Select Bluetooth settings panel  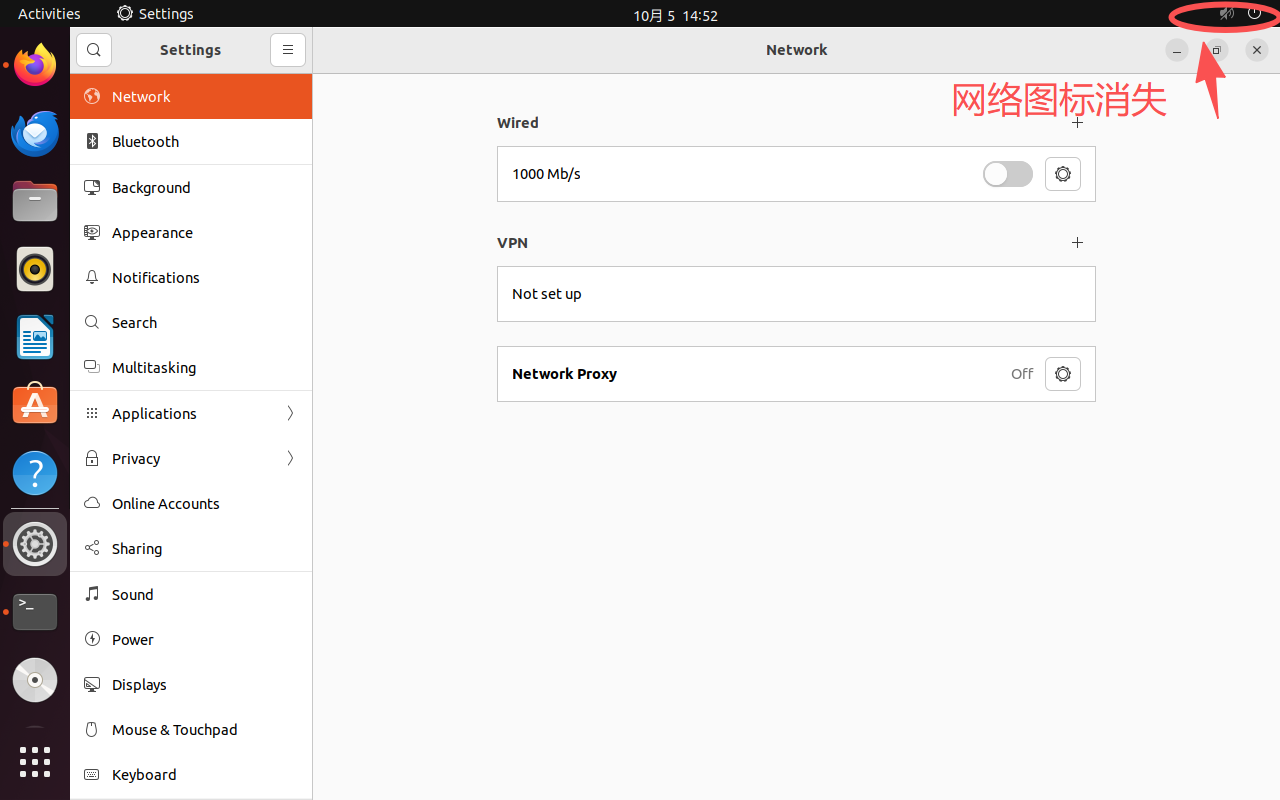coord(191,142)
